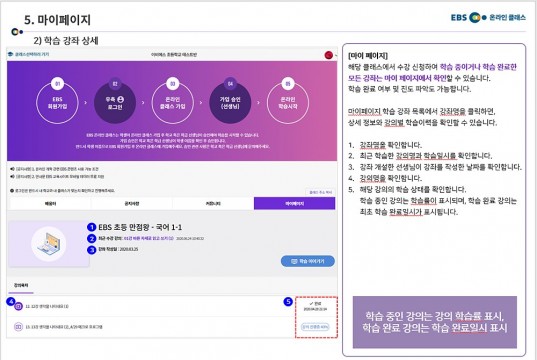Screen dimensions: 537x360
Task: Select the 온라인 학습시작 step circle
Action: [288, 103]
